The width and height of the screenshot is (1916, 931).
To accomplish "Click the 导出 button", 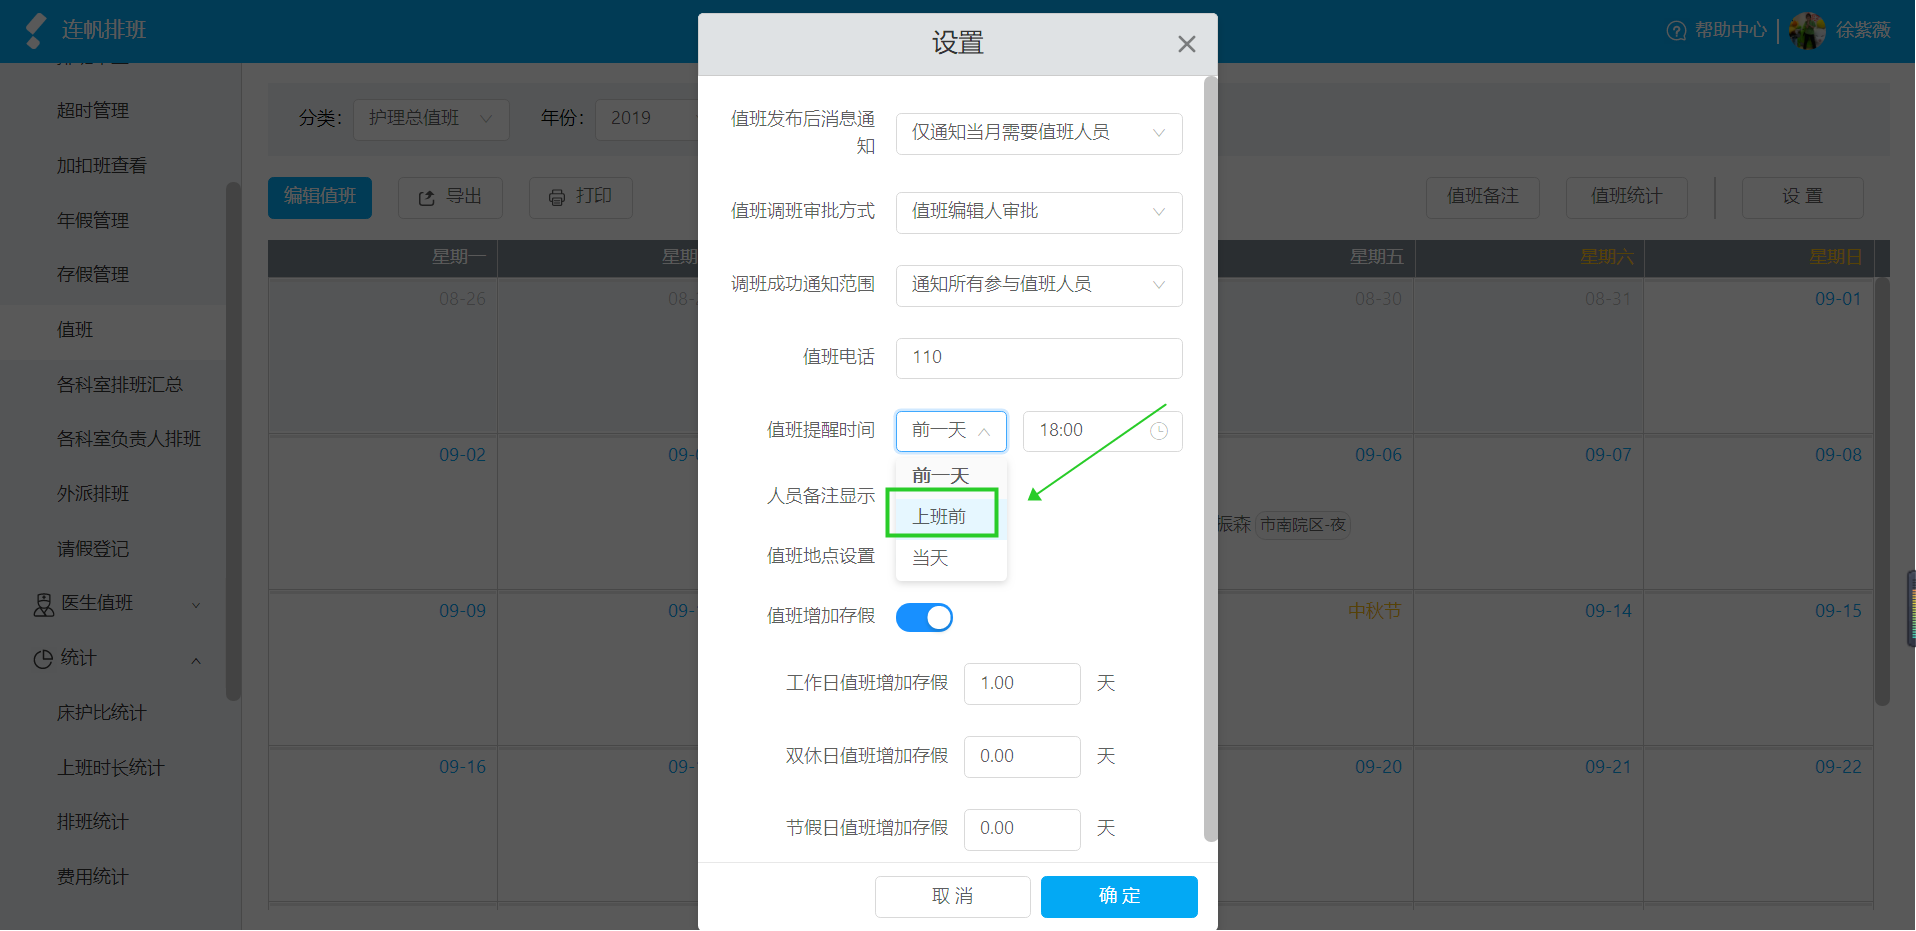I will pyautogui.click(x=450, y=198).
